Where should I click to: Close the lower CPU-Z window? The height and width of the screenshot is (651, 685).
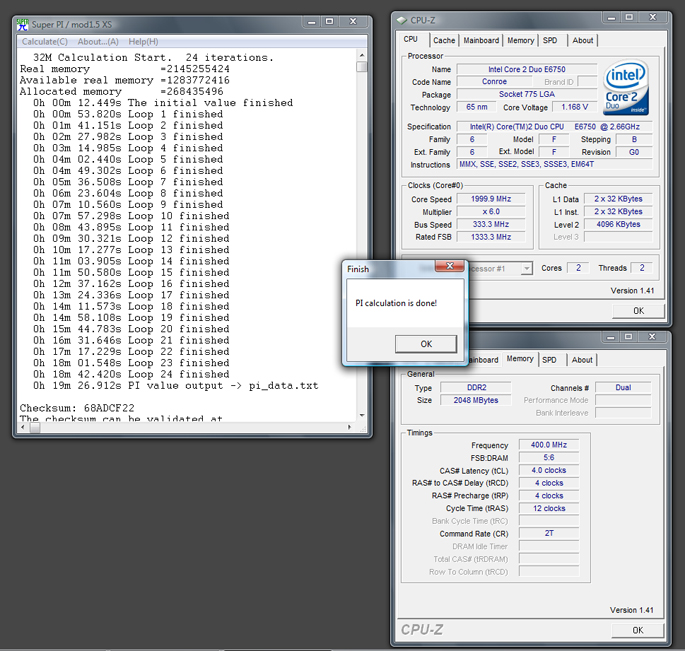(x=652, y=337)
